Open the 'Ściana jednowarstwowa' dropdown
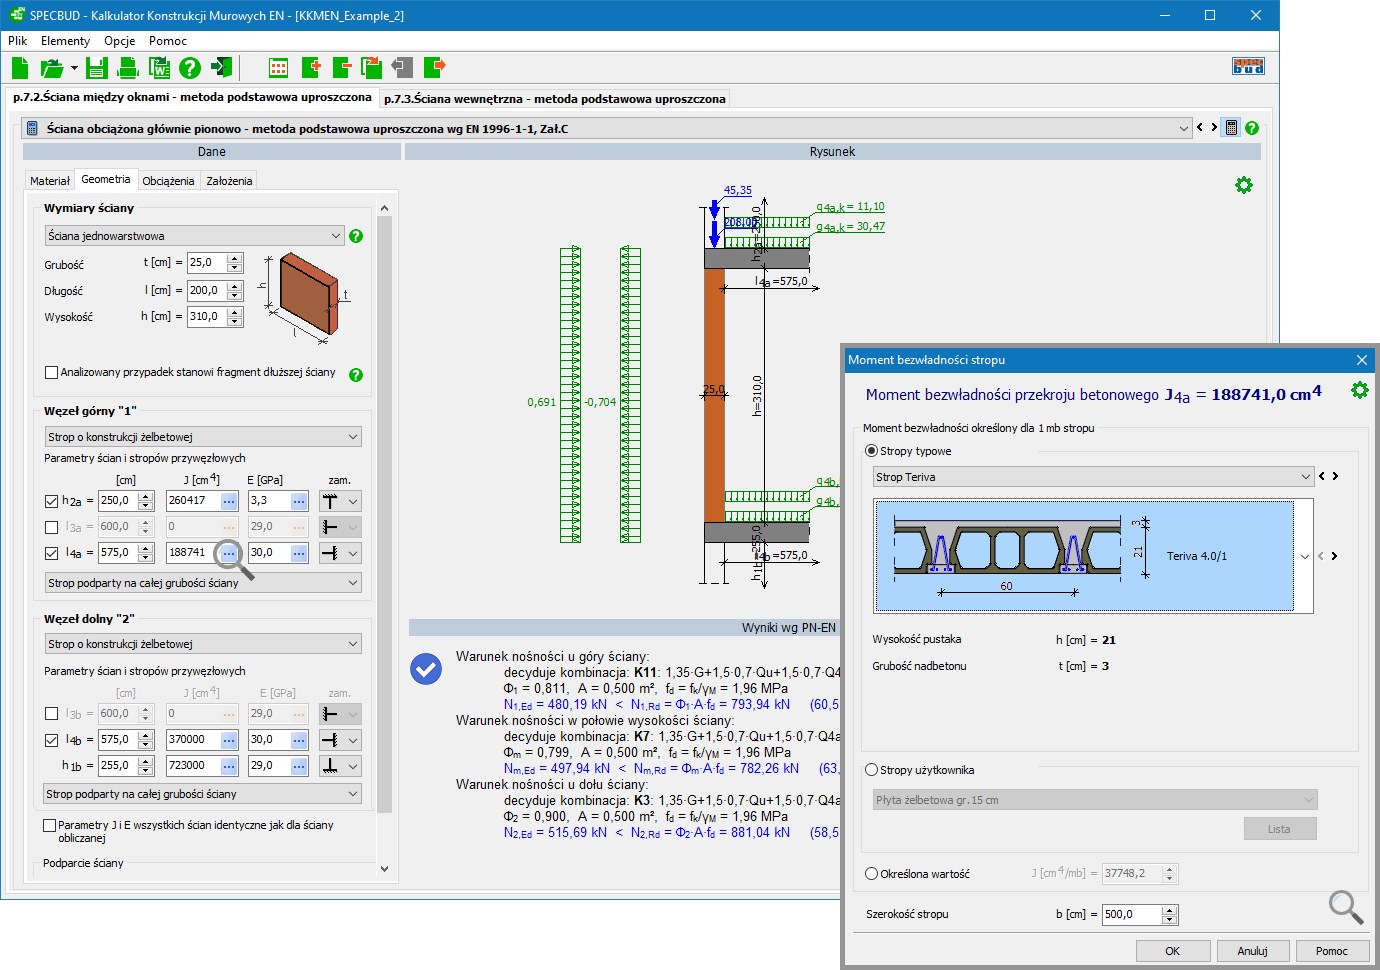1380x970 pixels. (x=195, y=236)
